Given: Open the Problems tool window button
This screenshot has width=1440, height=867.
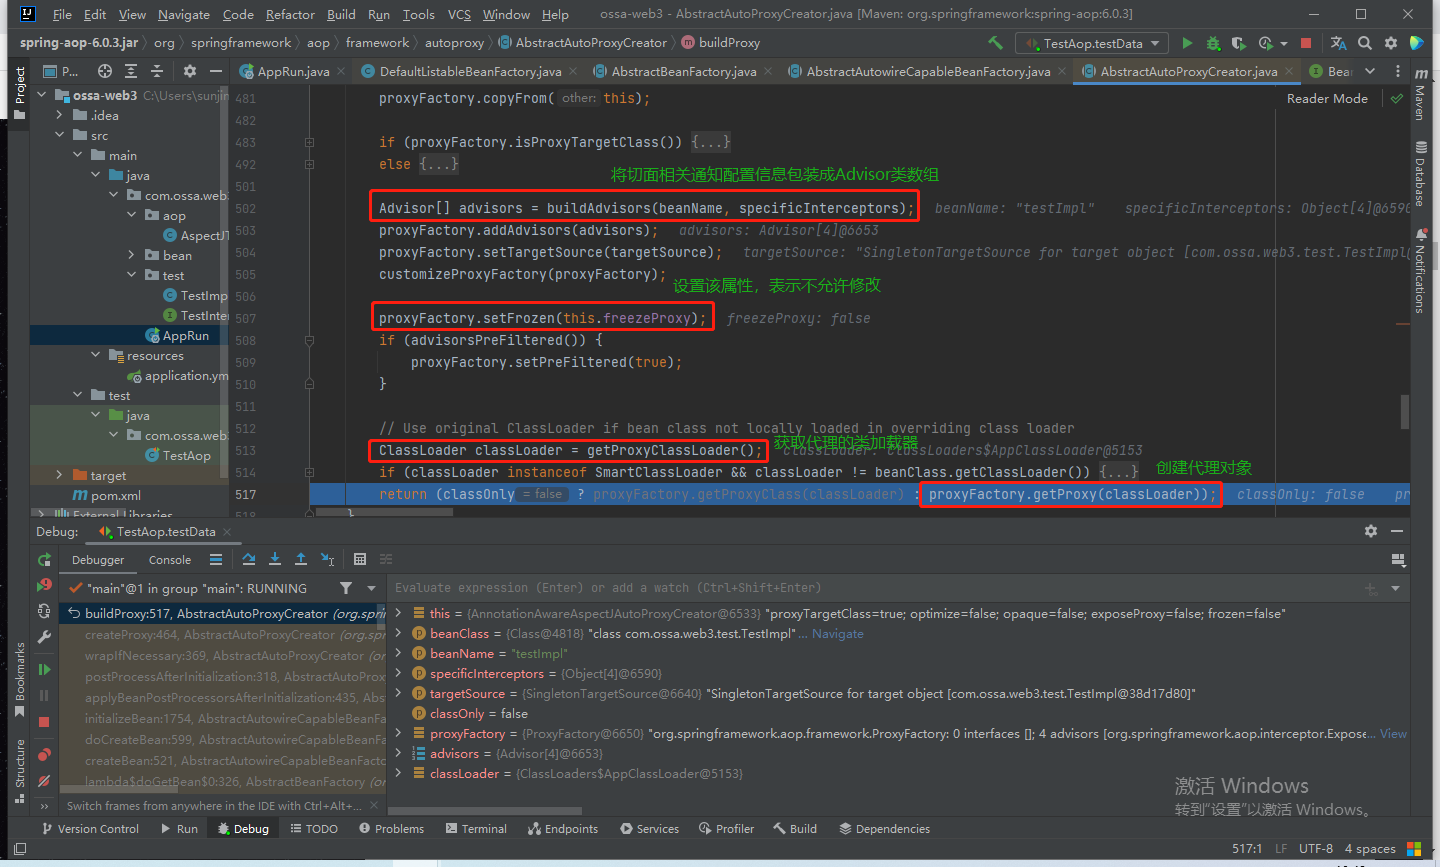Looking at the screenshot, I should tap(391, 828).
